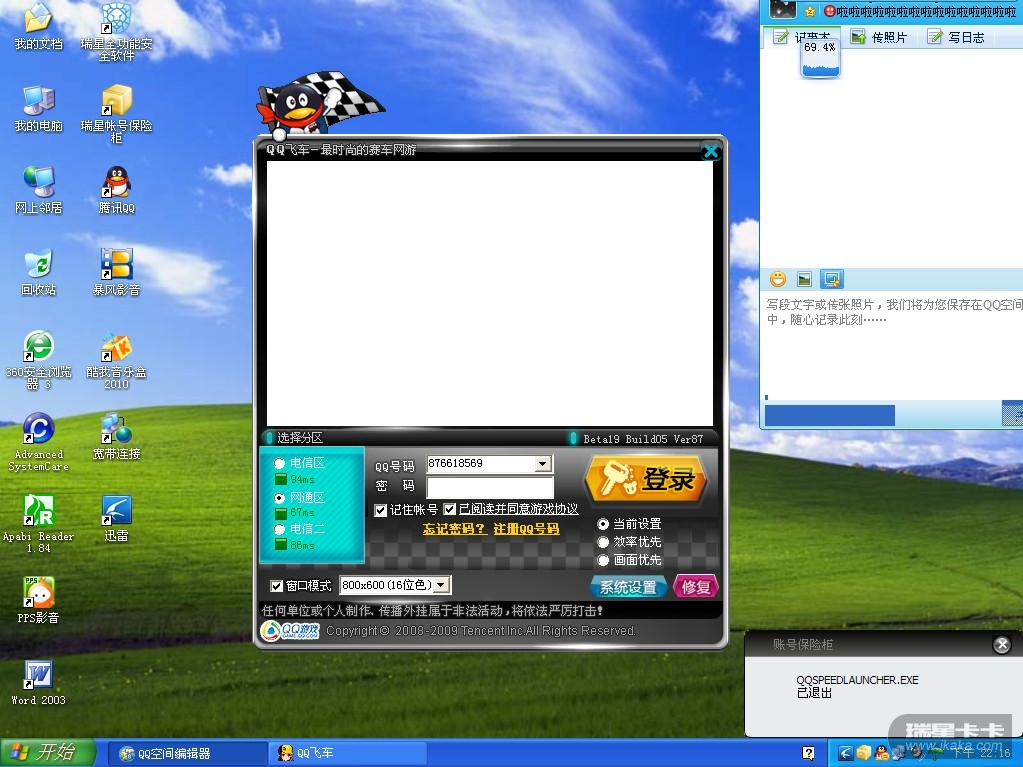Screen dimensions: 1023x767
Task: Select the 瑞星帐号保险柜 desktop icon
Action: pyautogui.click(x=116, y=113)
